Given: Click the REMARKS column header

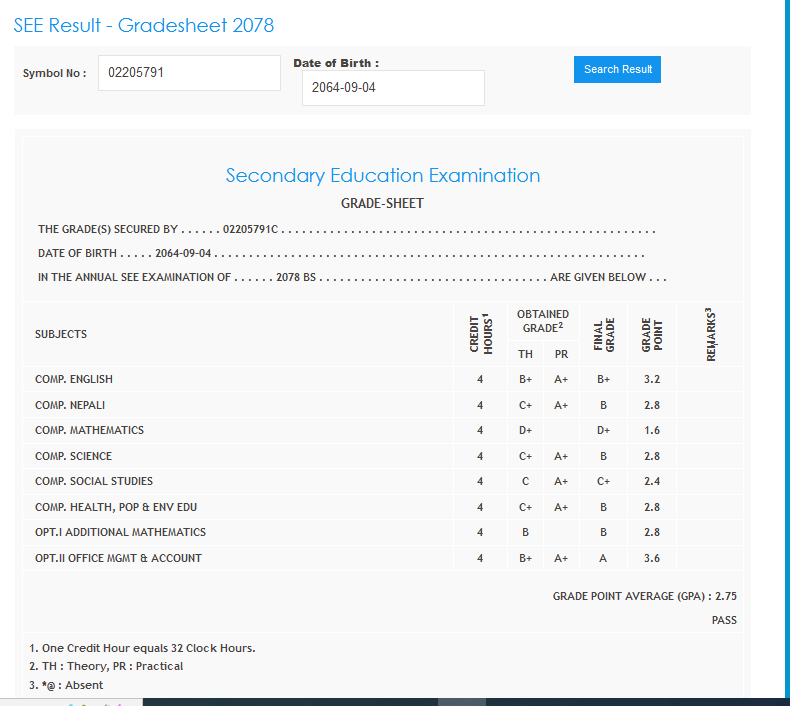Looking at the screenshot, I should (x=710, y=333).
